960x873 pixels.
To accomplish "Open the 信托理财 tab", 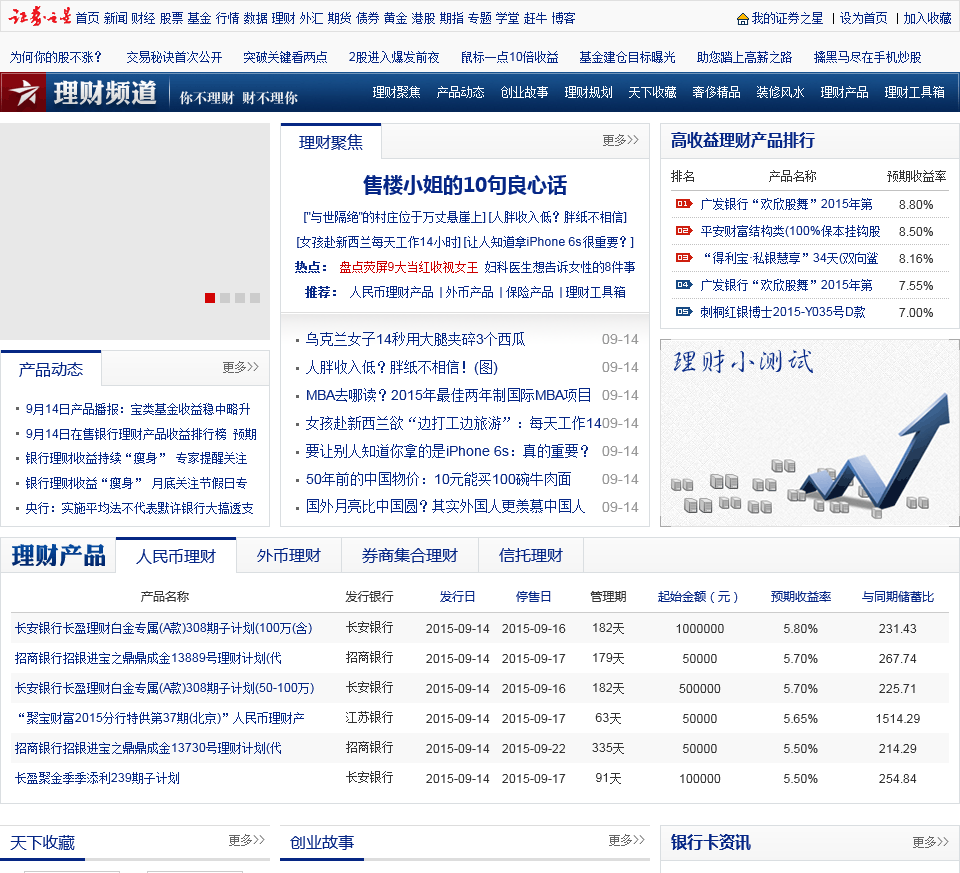I will pyautogui.click(x=530, y=555).
